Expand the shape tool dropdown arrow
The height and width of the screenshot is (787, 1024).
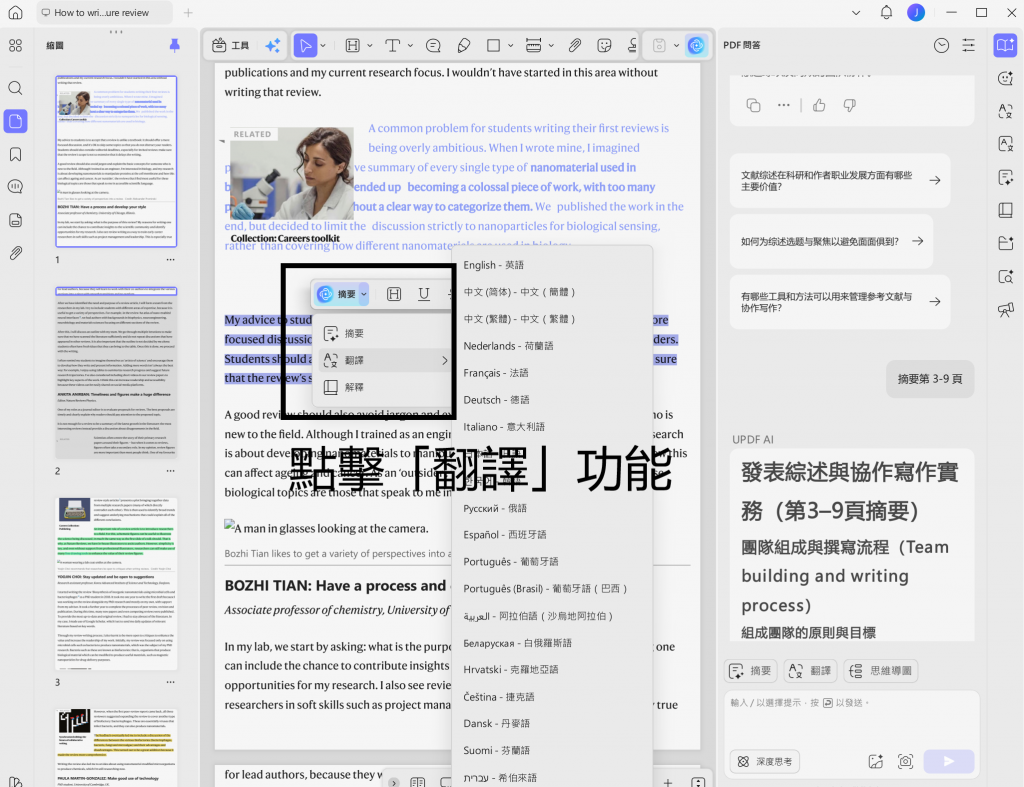pos(511,46)
